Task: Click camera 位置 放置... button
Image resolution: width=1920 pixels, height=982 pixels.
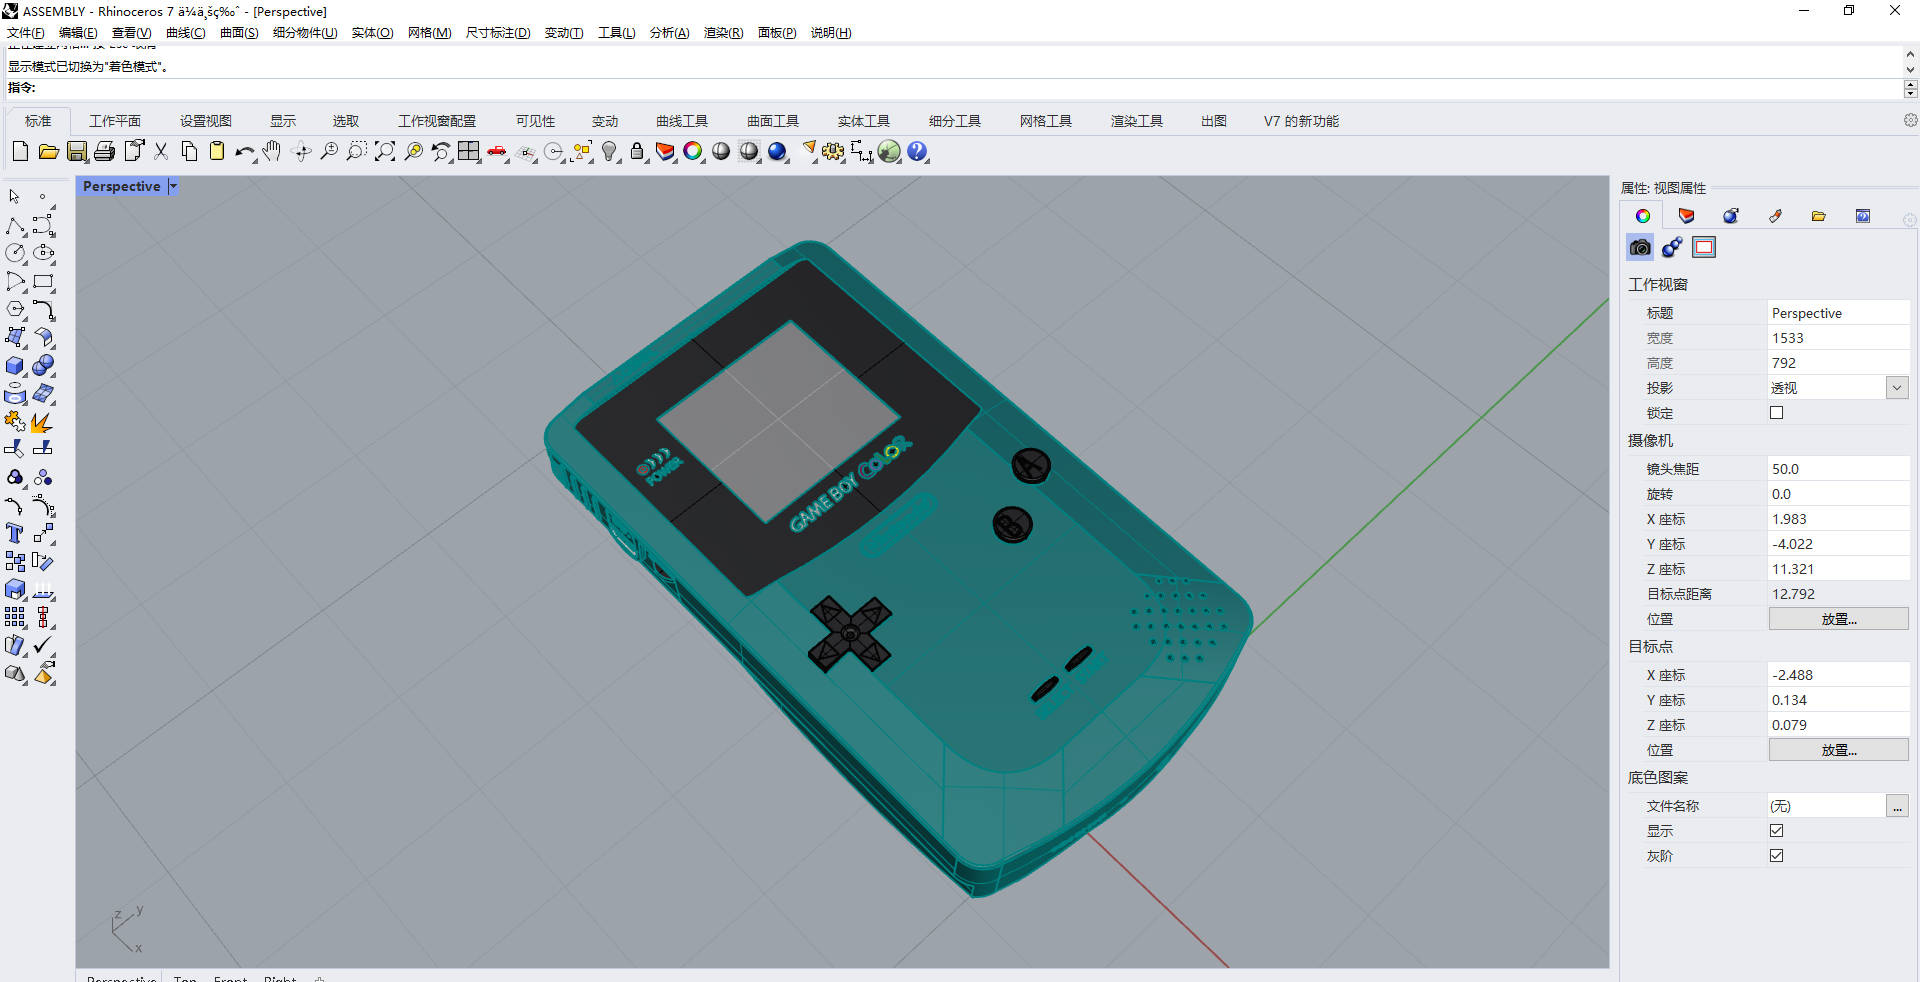Action: [x=1838, y=619]
